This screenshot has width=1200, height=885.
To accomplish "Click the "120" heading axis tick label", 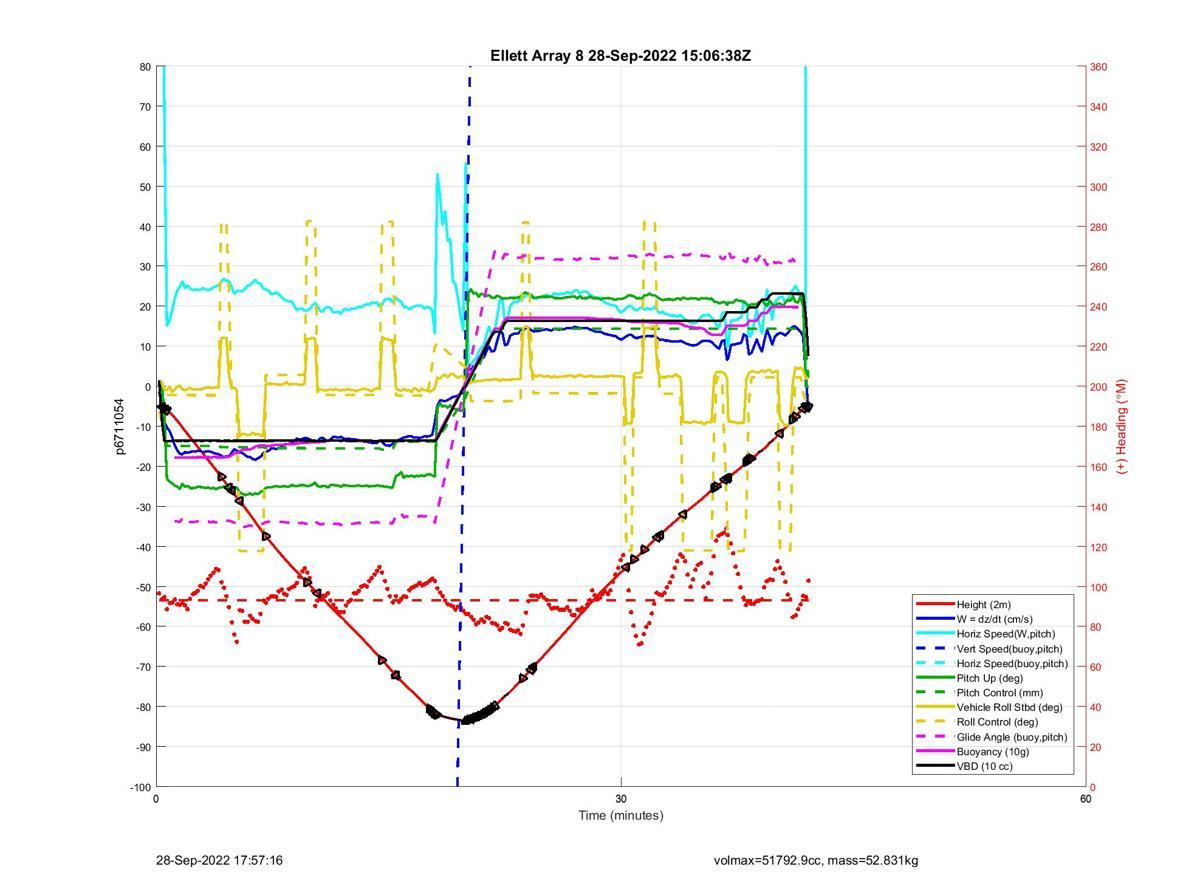I will coord(1099,547).
